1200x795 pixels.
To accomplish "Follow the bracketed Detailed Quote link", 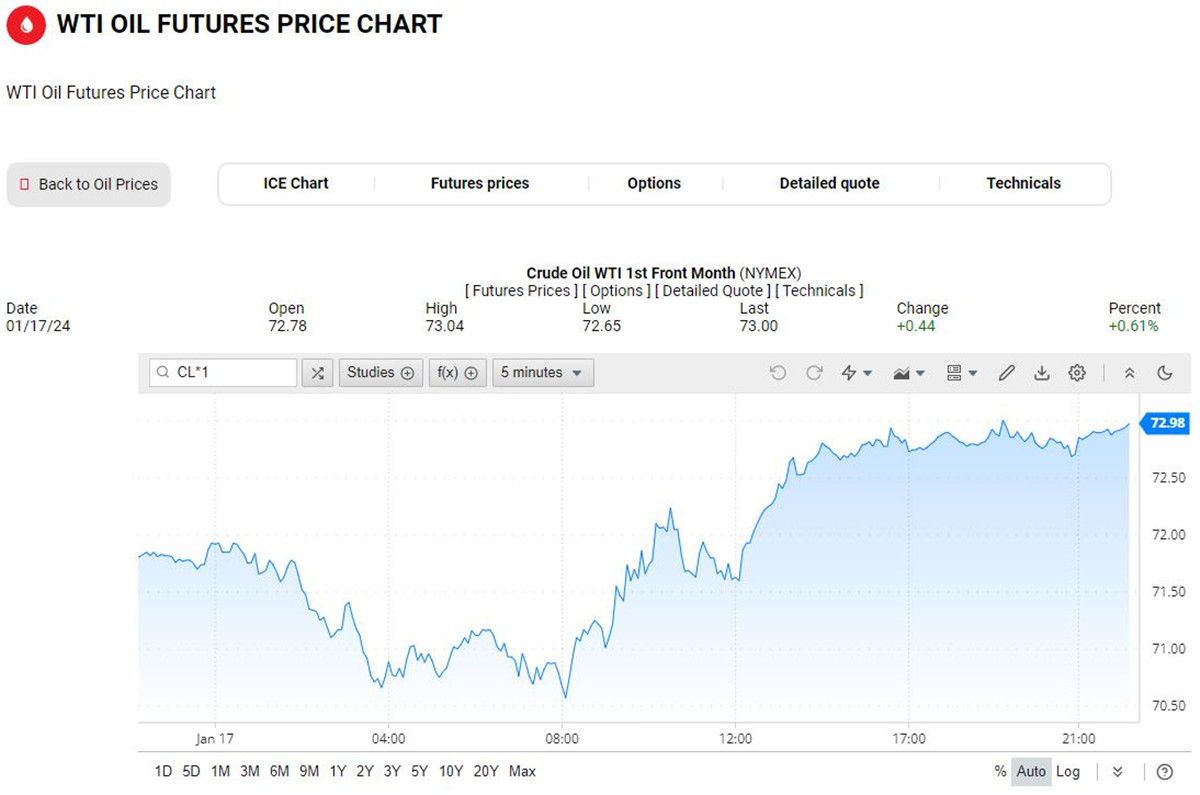I will [x=710, y=291].
